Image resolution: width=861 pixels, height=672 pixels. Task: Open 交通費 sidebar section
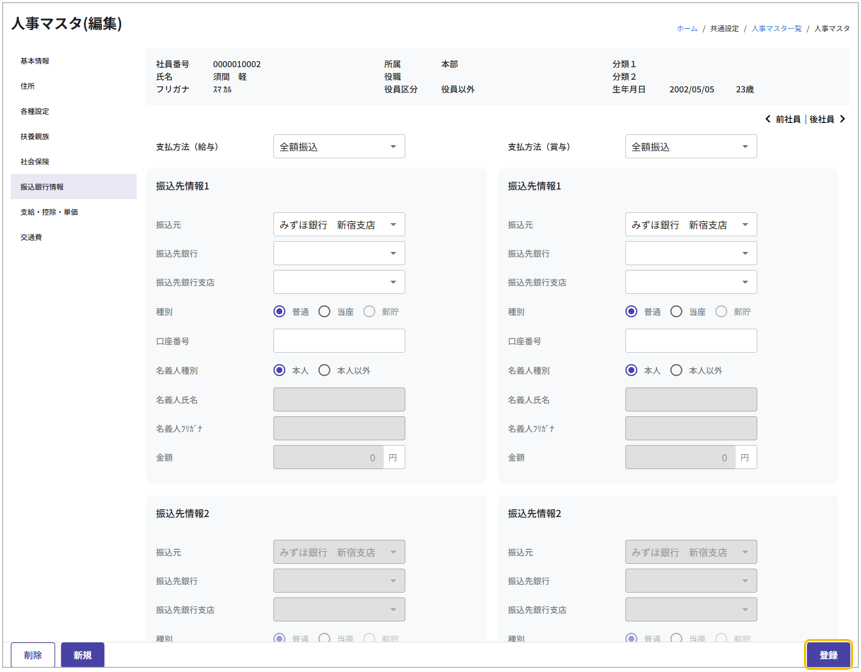pyautogui.click(x=32, y=238)
